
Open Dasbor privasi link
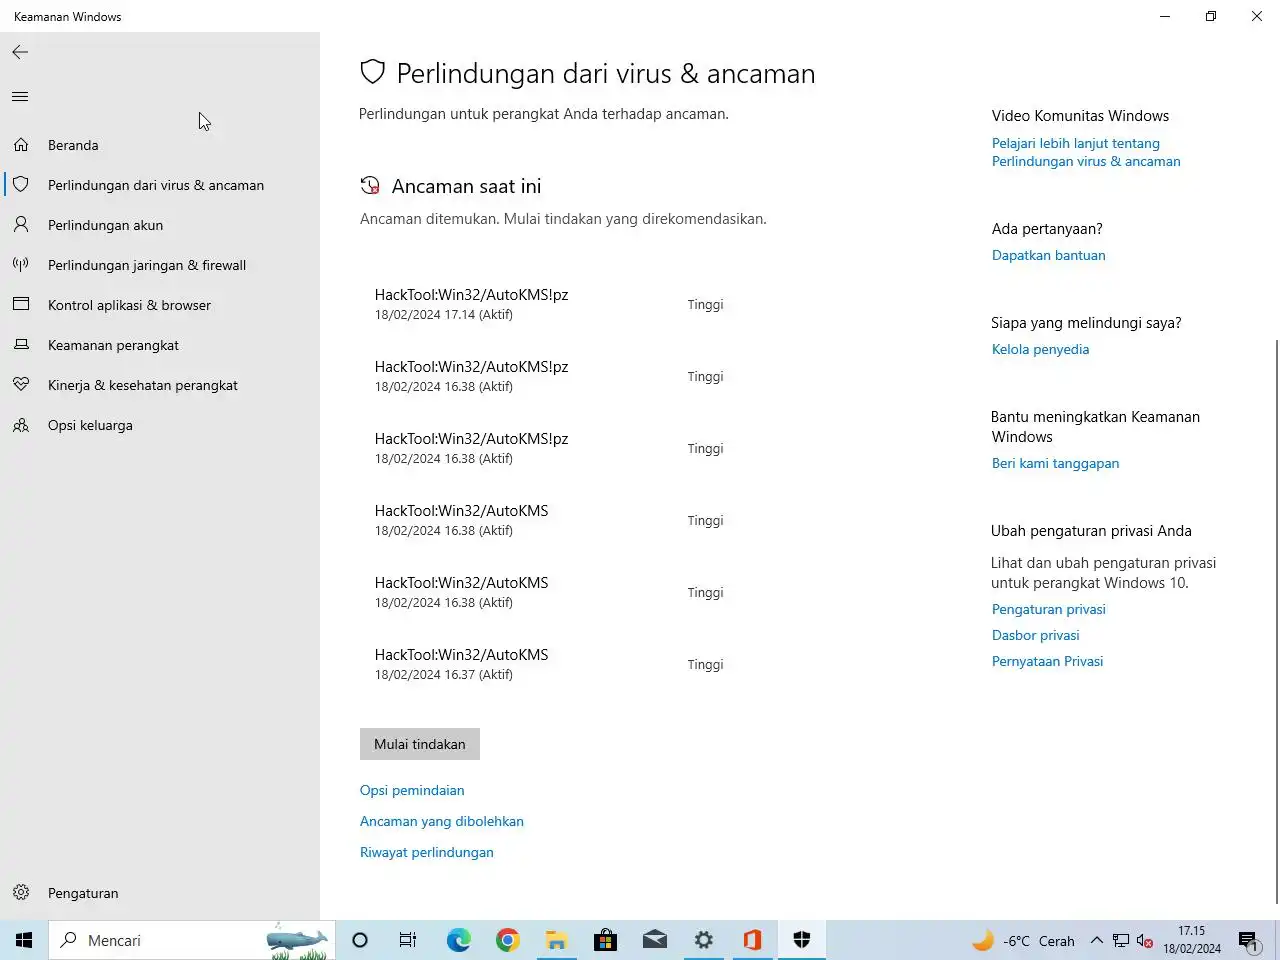click(x=1036, y=635)
